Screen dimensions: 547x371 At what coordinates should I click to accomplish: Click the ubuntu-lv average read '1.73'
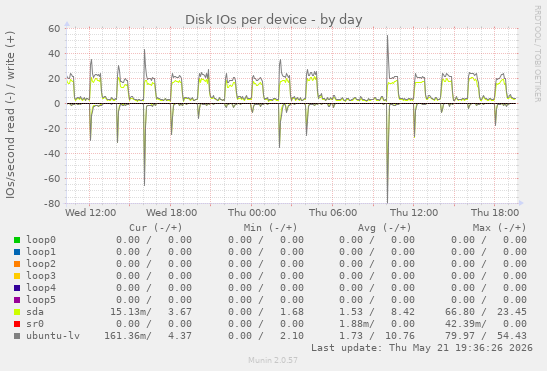[351, 336]
